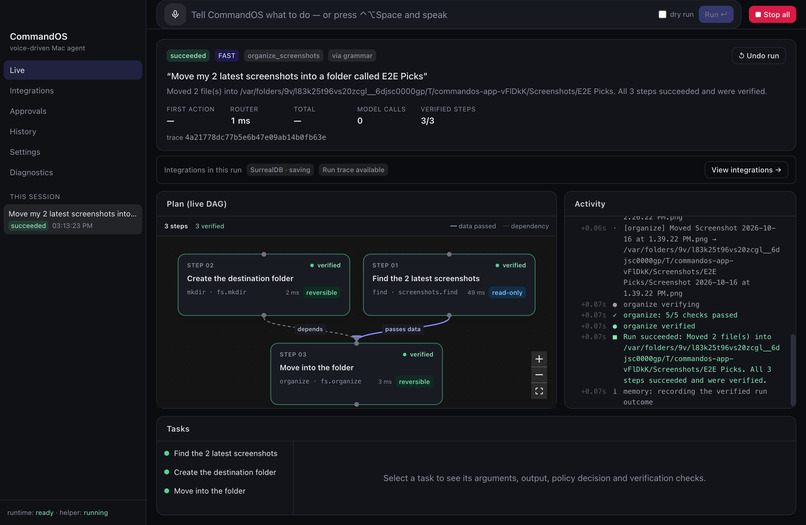Image resolution: width=806 pixels, height=525 pixels.
Task: Zoom in the DAG with the plus icon
Action: click(539, 359)
